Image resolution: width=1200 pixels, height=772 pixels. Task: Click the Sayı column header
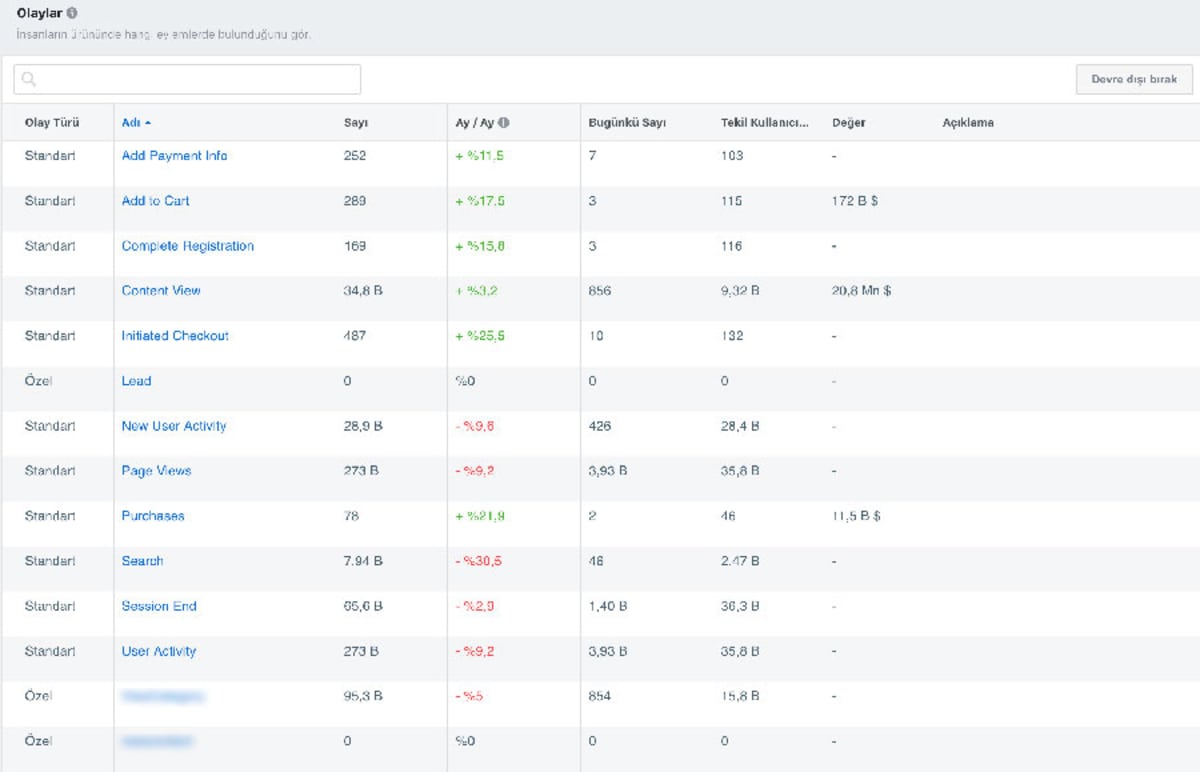[x=355, y=123]
